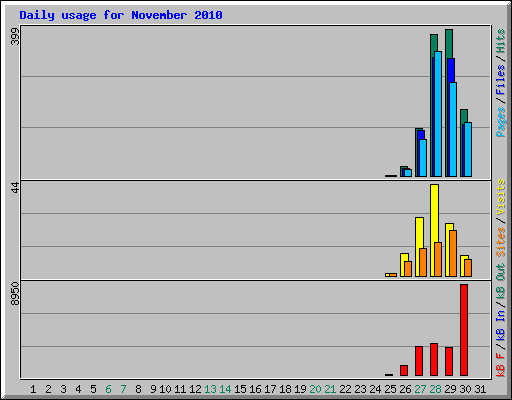Viewport: 512px width, 400px height.
Task: Click the x-axis day label 3
Action: [x=63, y=389]
